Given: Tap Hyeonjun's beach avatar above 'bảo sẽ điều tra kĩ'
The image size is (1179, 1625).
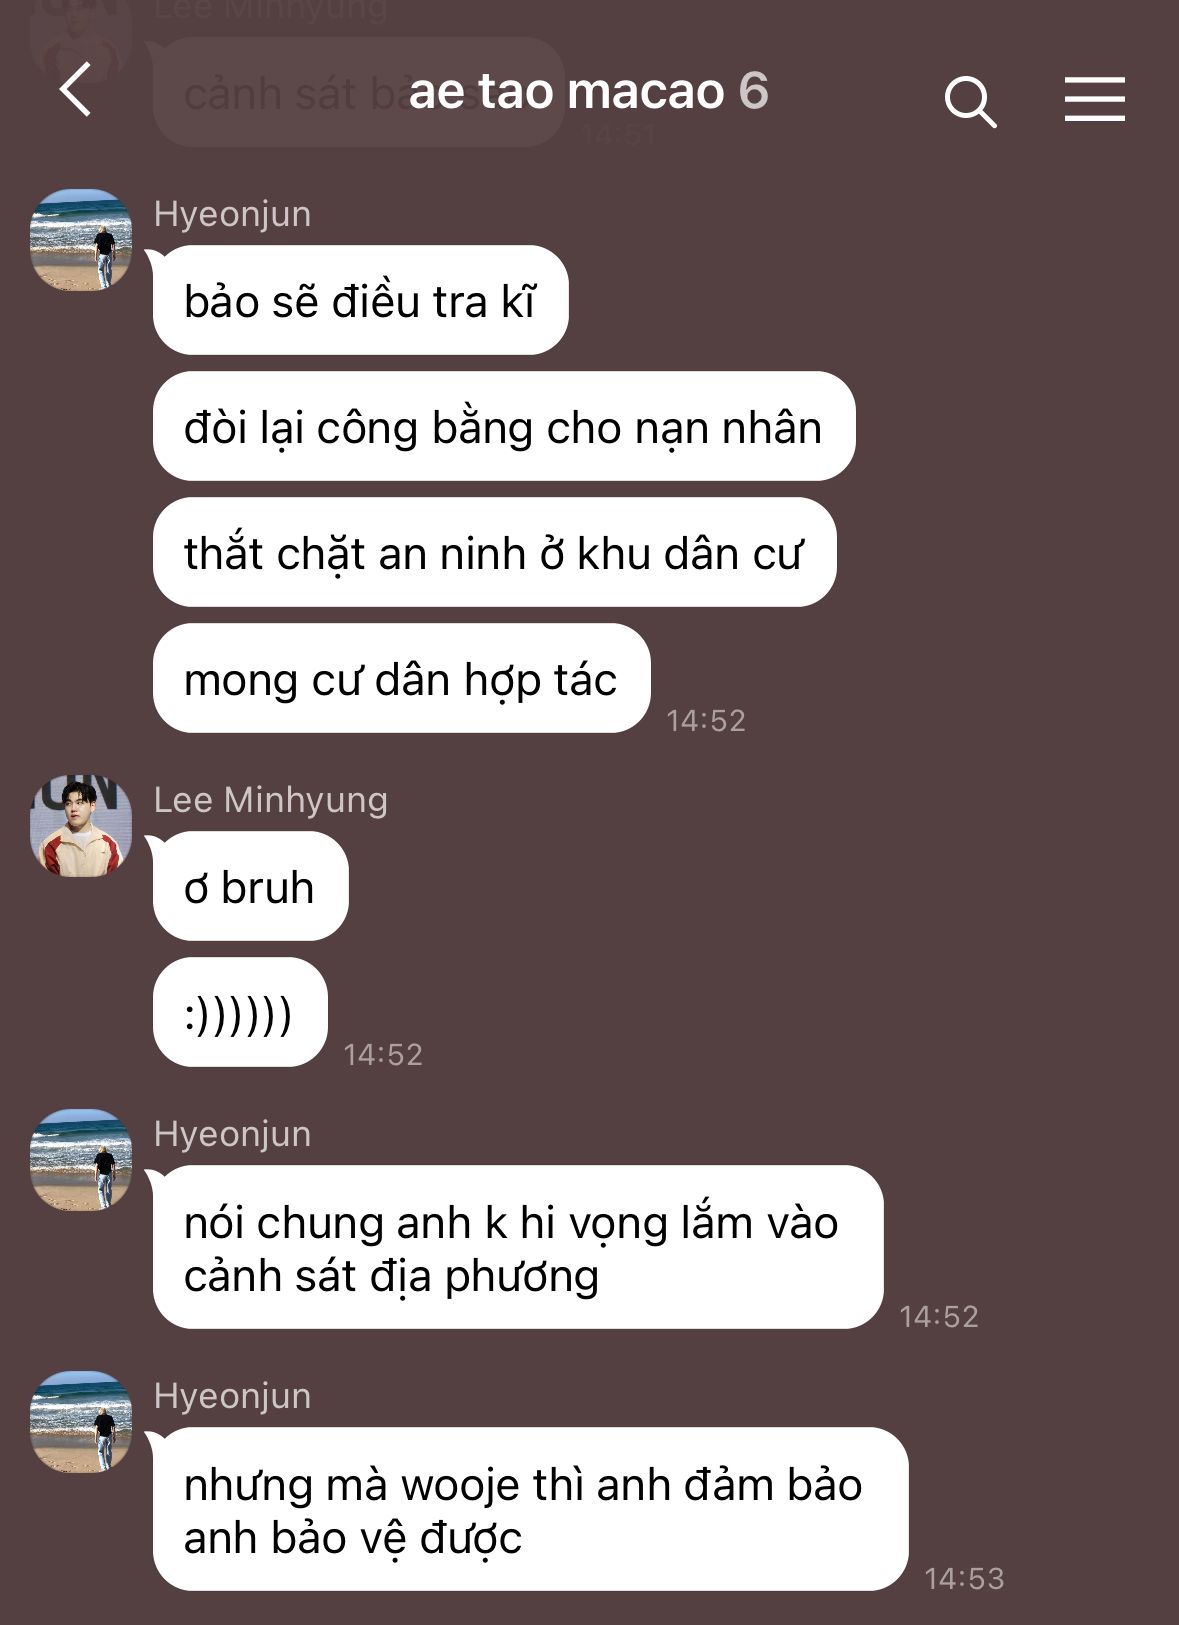Looking at the screenshot, I should 81,240.
